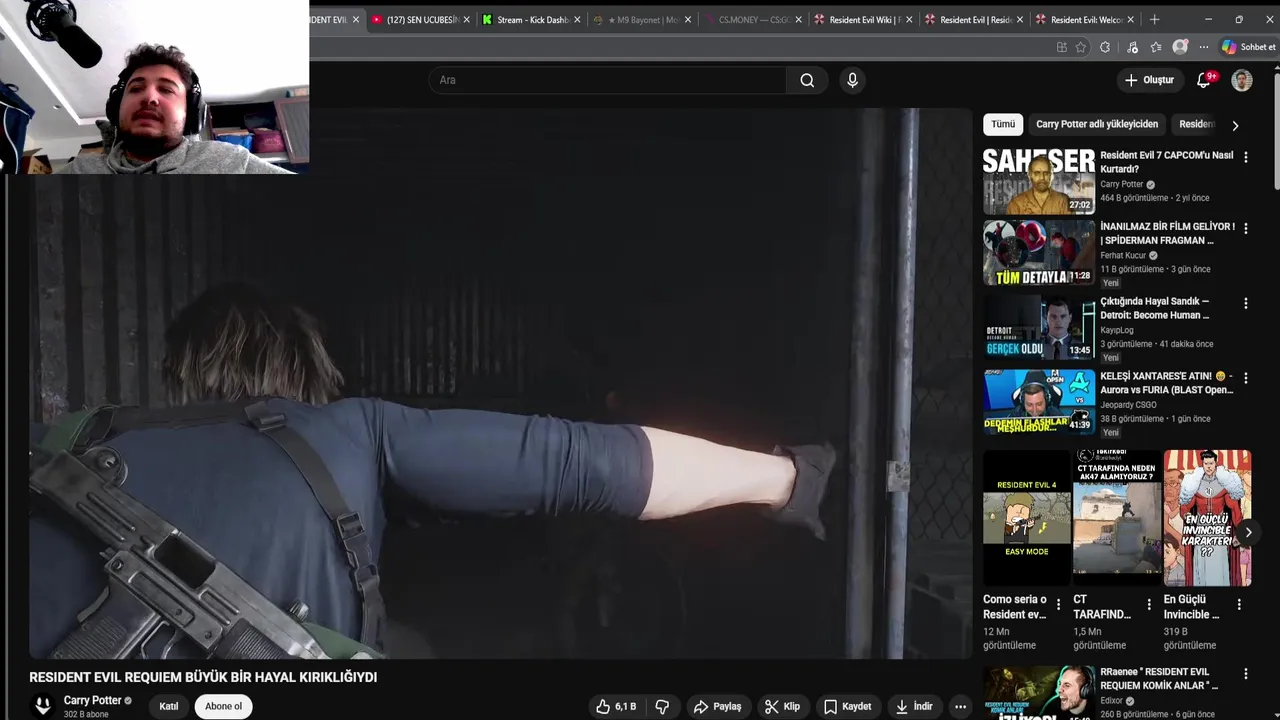Dislike the video with thumbs-down icon
Viewport: 1280px width, 720px height.
tap(662, 706)
